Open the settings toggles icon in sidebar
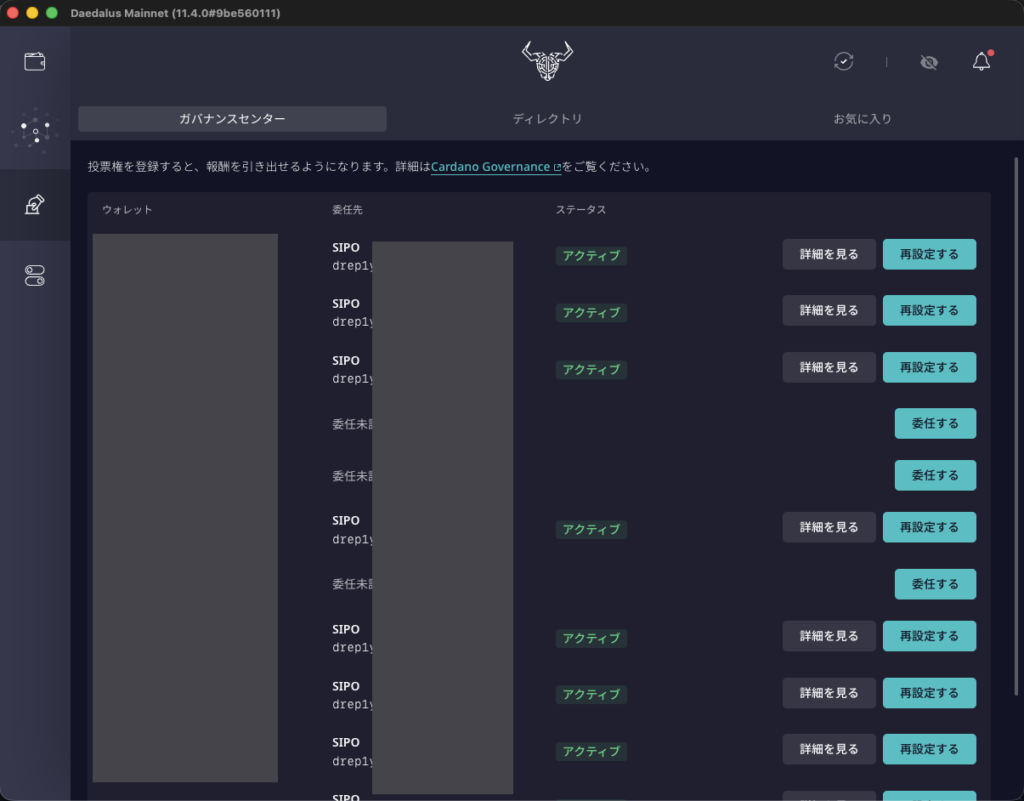Viewport: 1024px width, 801px height. (35, 275)
